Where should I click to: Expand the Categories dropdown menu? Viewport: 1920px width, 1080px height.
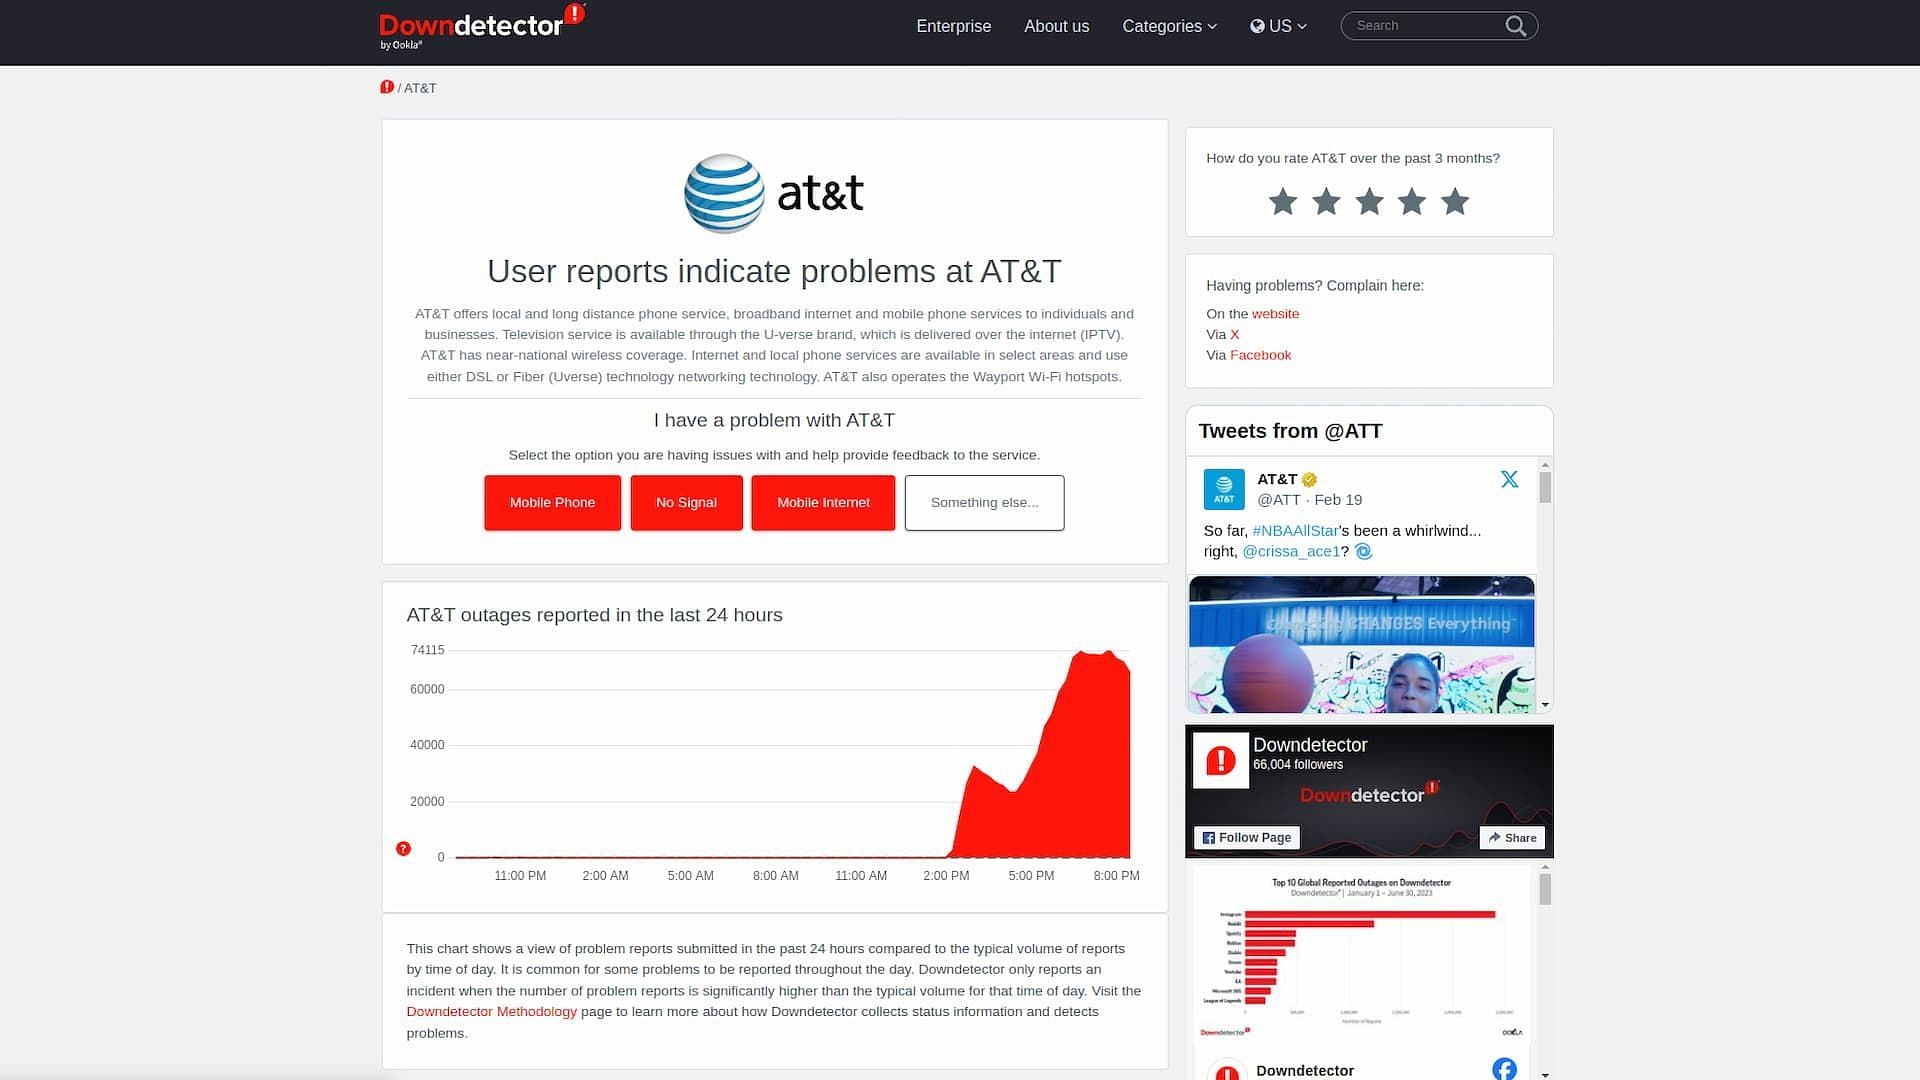point(1167,26)
